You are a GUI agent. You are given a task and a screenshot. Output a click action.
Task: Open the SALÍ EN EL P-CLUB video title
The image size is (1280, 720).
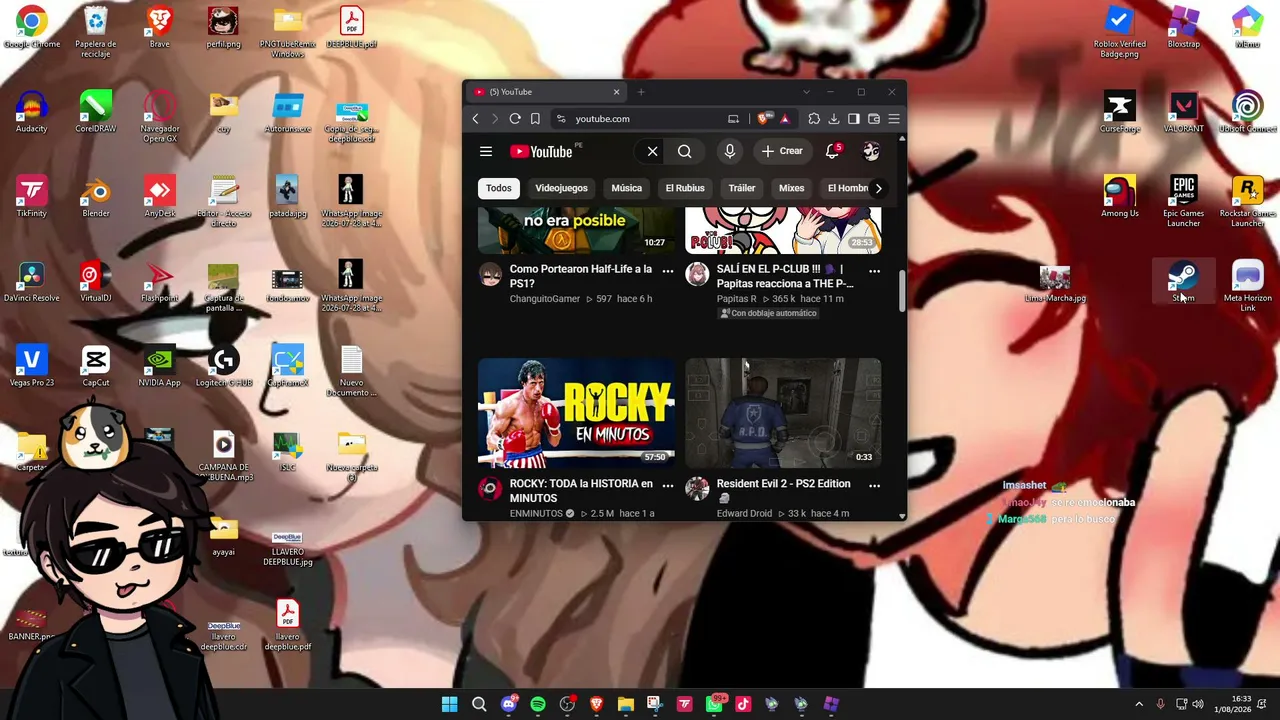(x=785, y=276)
